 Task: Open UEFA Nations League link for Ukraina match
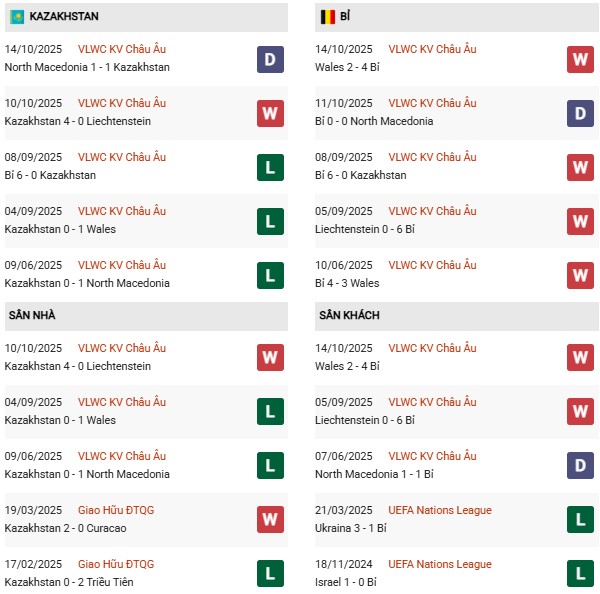pos(440,510)
